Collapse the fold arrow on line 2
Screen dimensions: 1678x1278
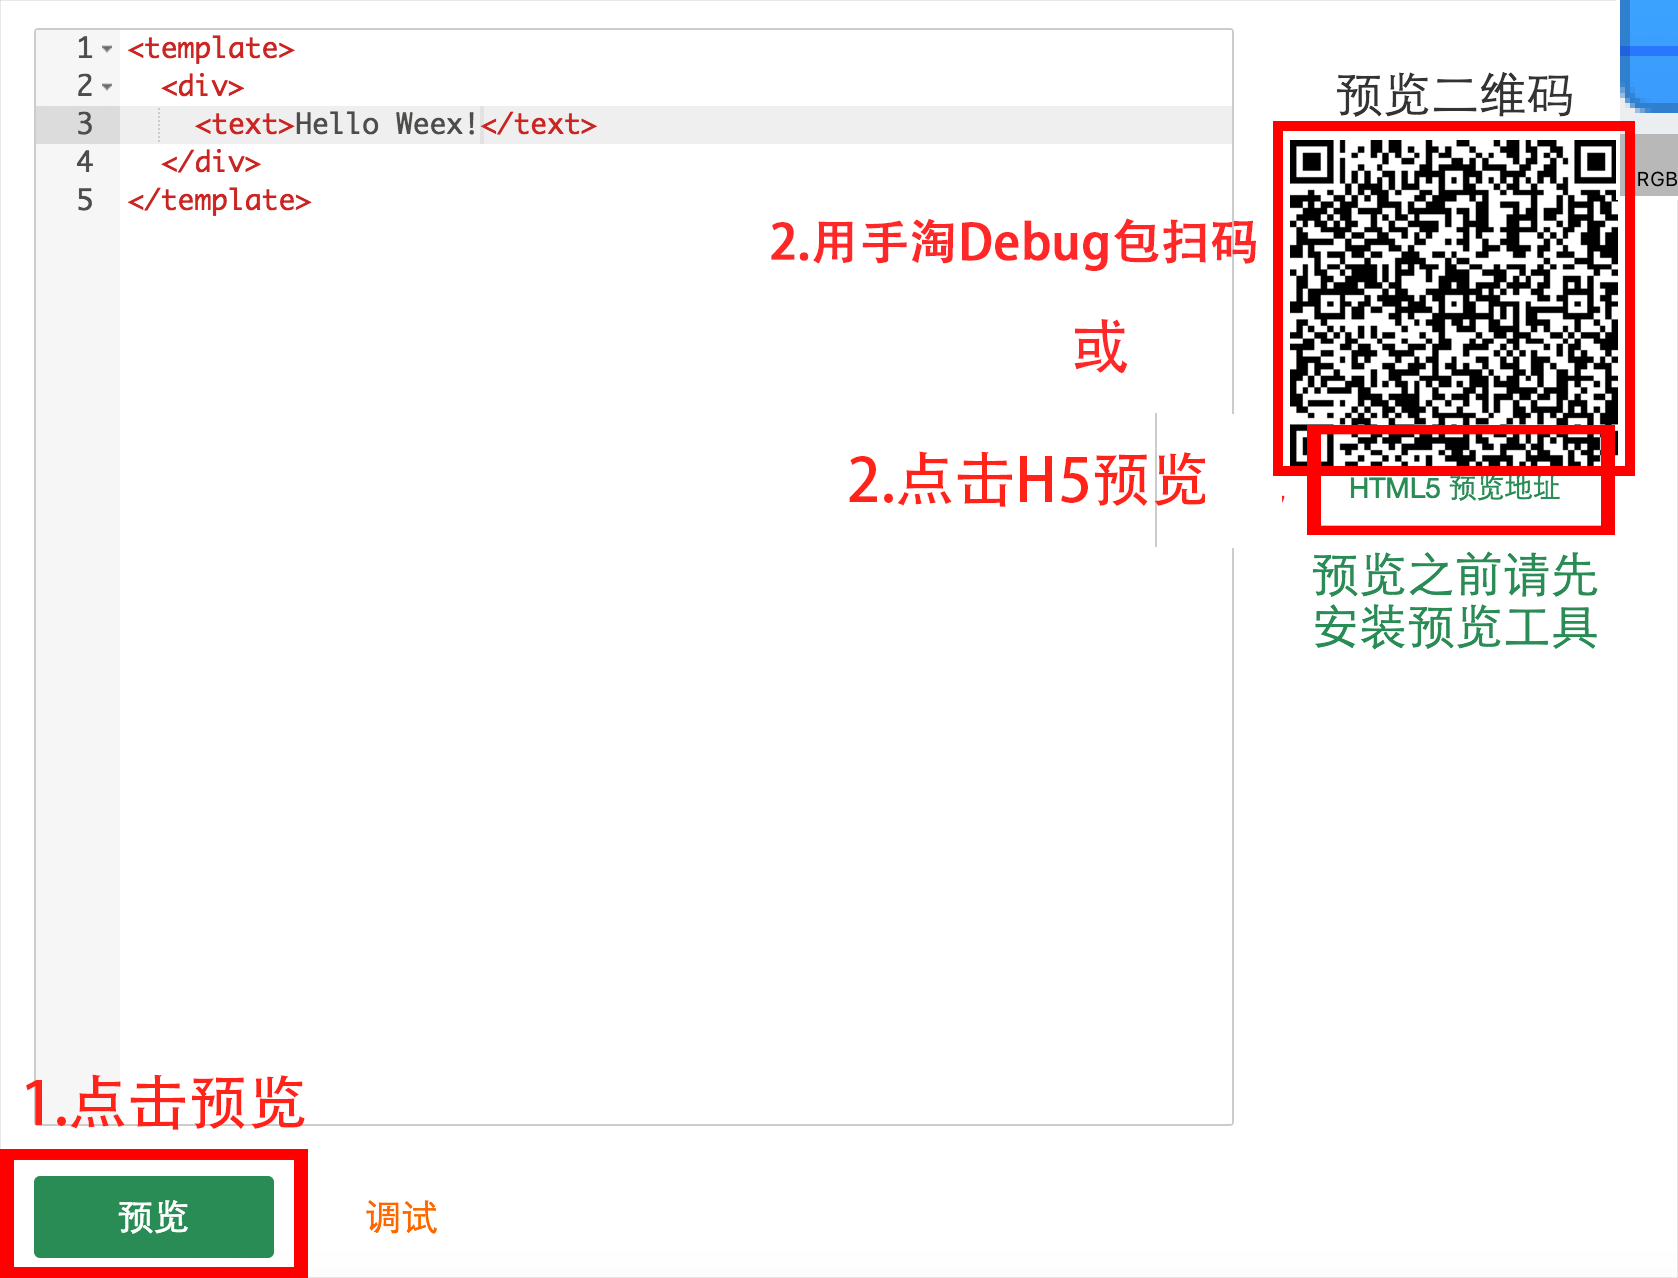coord(107,87)
